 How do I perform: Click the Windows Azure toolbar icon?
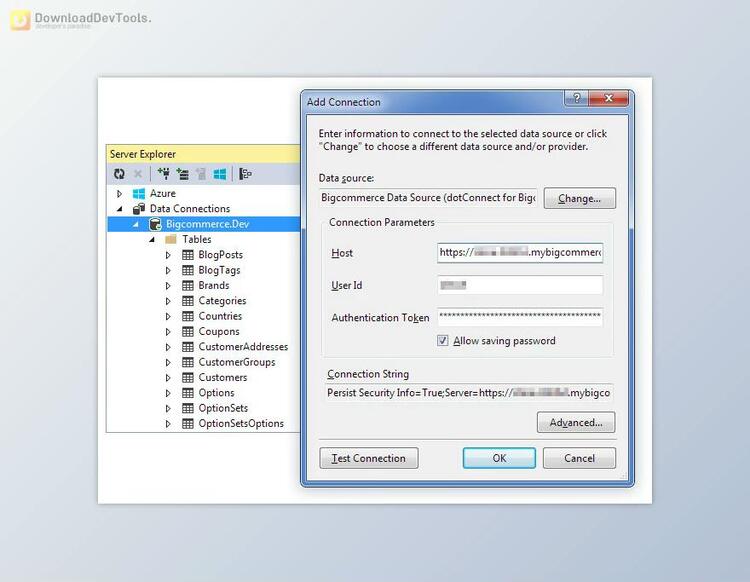[220, 174]
